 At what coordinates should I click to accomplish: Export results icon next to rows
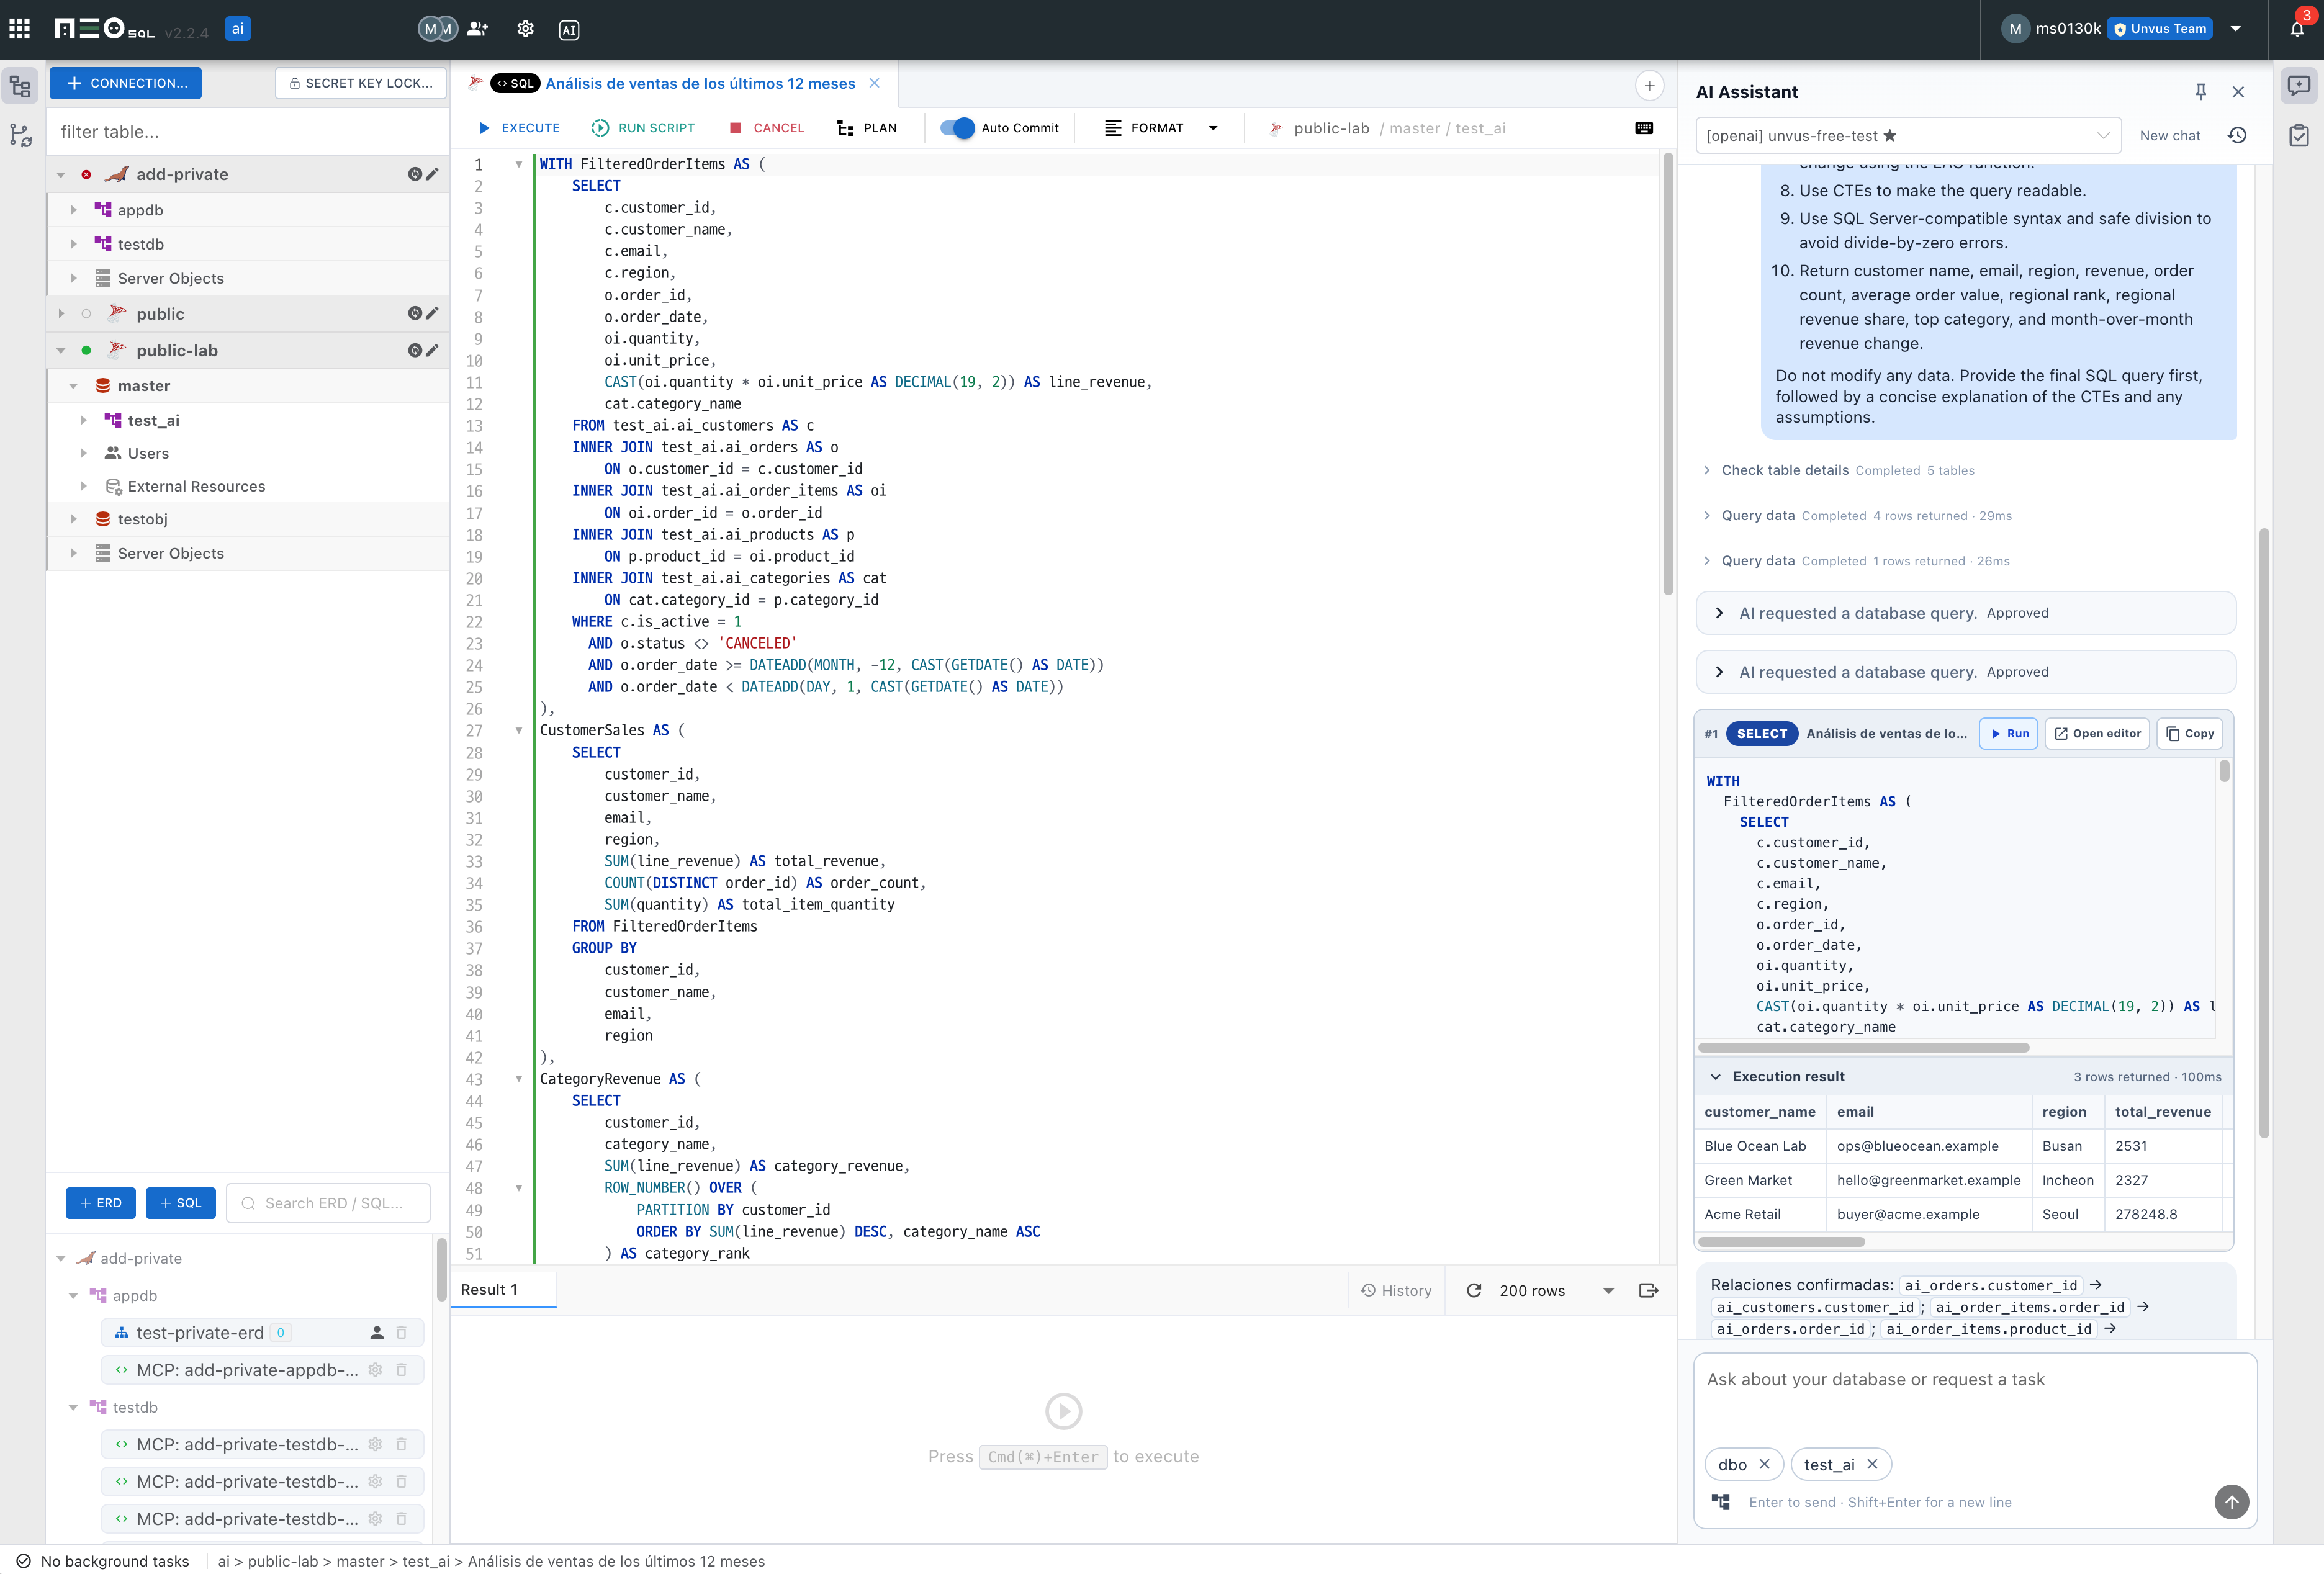[1649, 1290]
